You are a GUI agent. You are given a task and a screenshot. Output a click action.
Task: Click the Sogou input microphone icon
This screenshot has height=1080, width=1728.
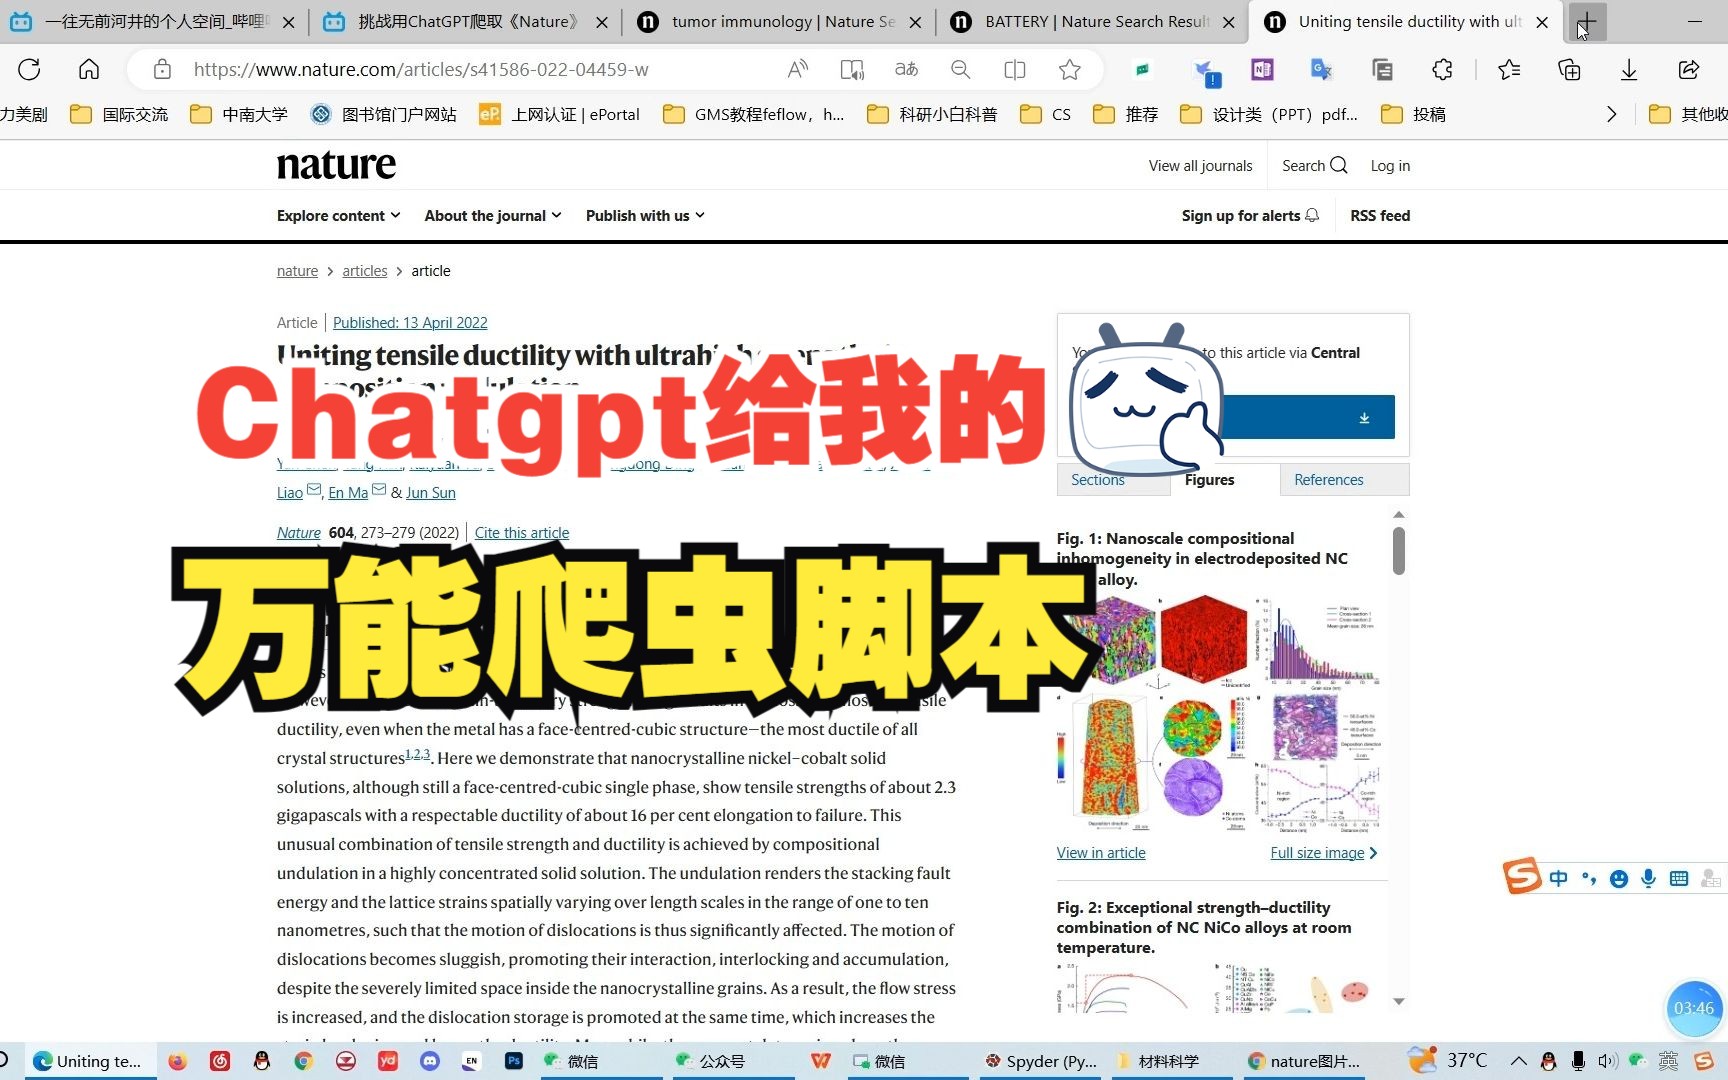(x=1648, y=878)
